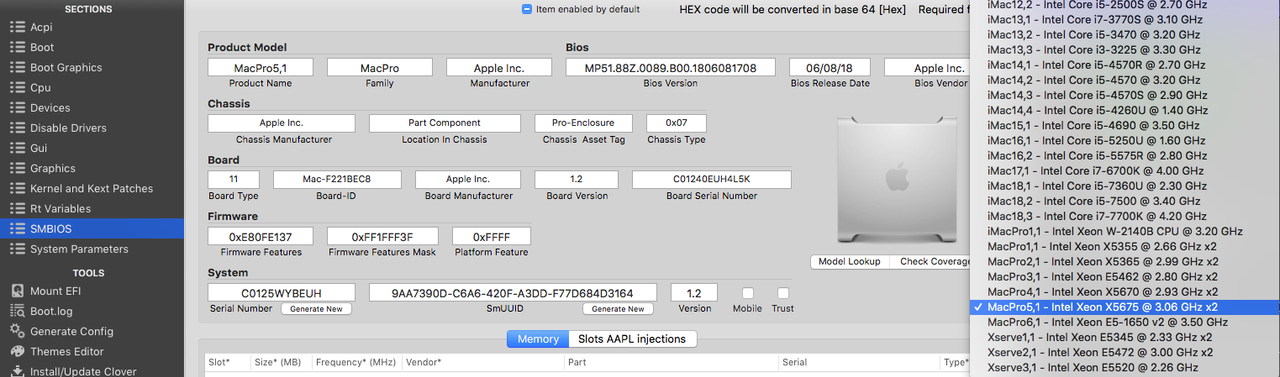Edit the Location In Chassis field
Viewport: 1280px width, 377px height.
[x=445, y=123]
